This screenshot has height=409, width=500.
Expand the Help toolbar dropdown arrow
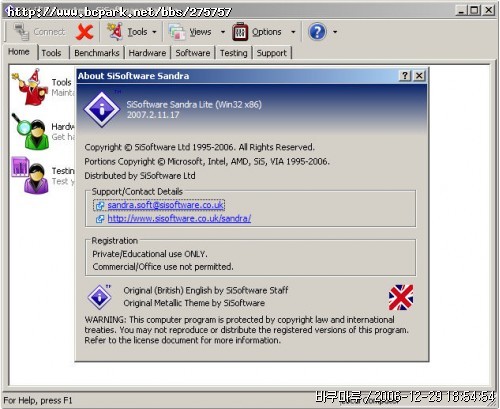pos(335,32)
